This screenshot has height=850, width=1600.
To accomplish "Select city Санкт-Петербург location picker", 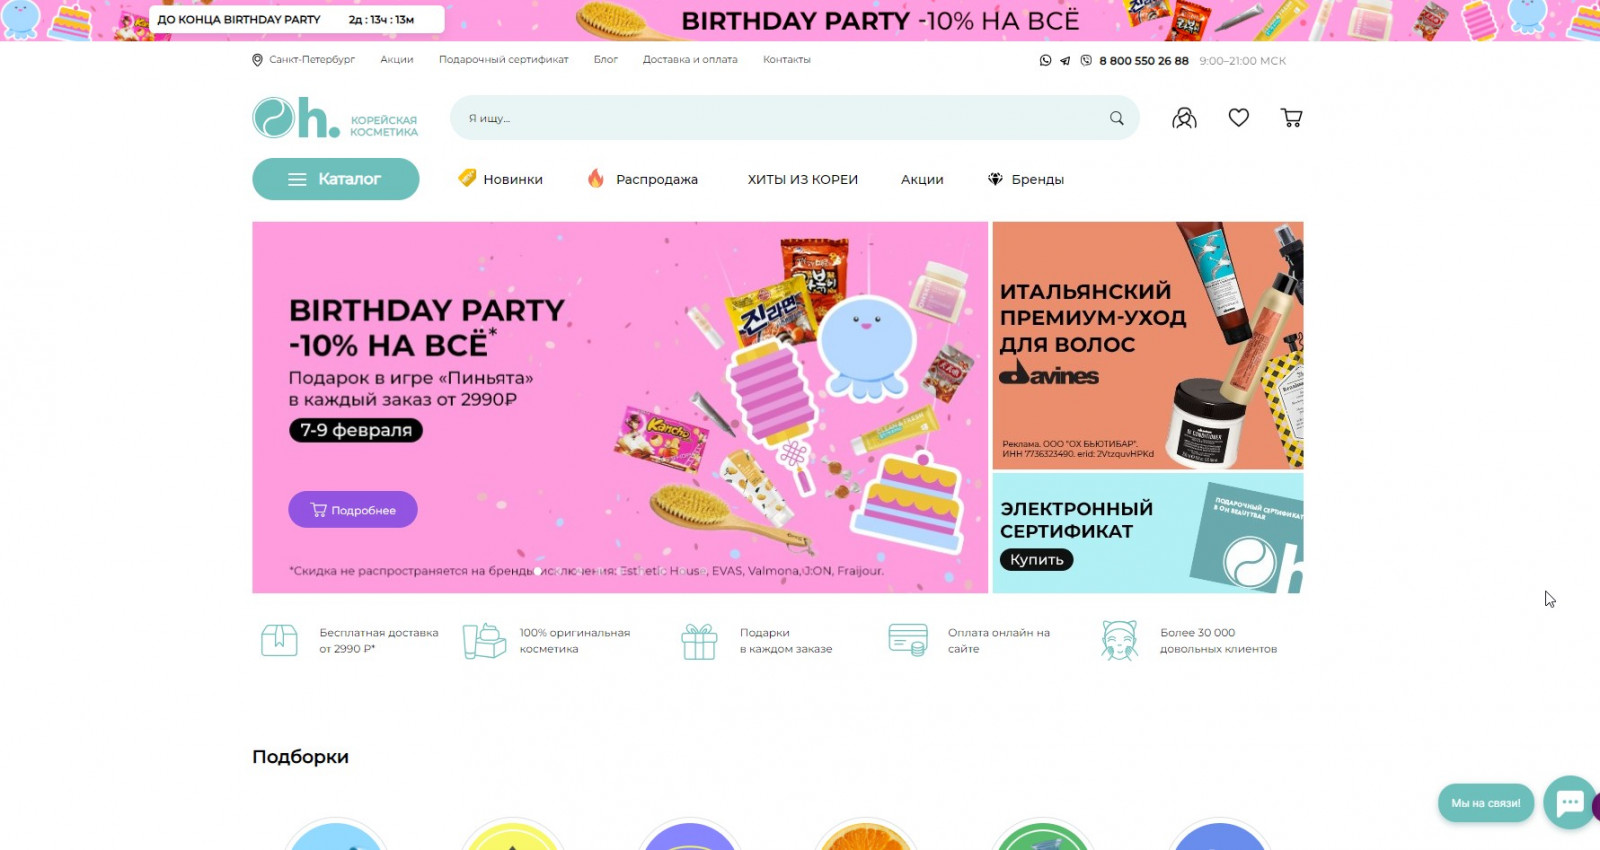I will point(303,60).
